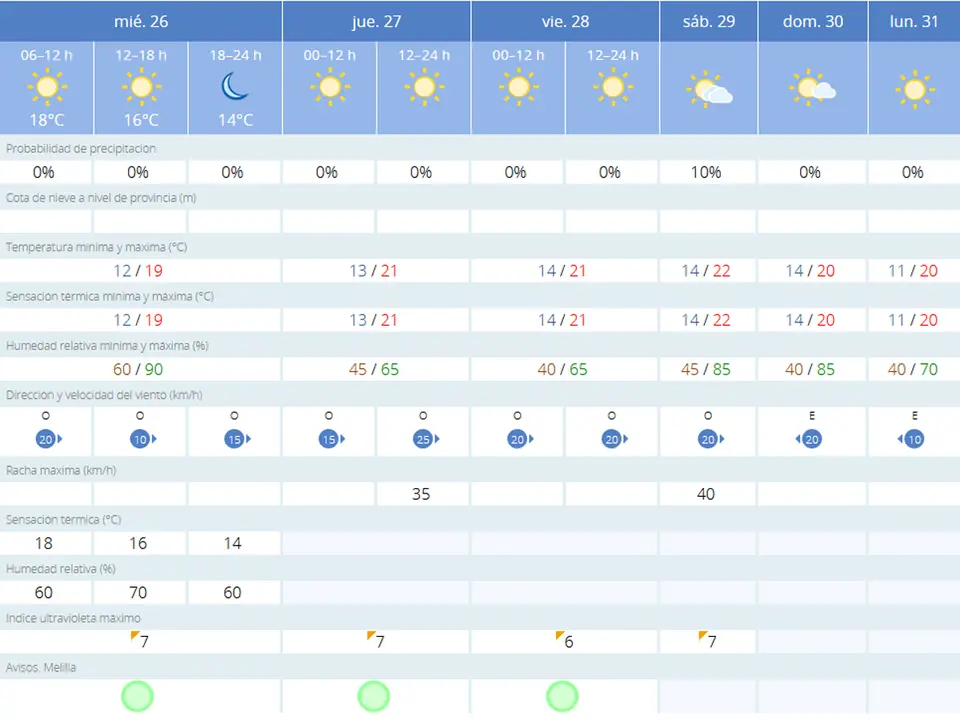Select the lun. 31 day header
Screen dimensions: 960x720
click(x=914, y=21)
